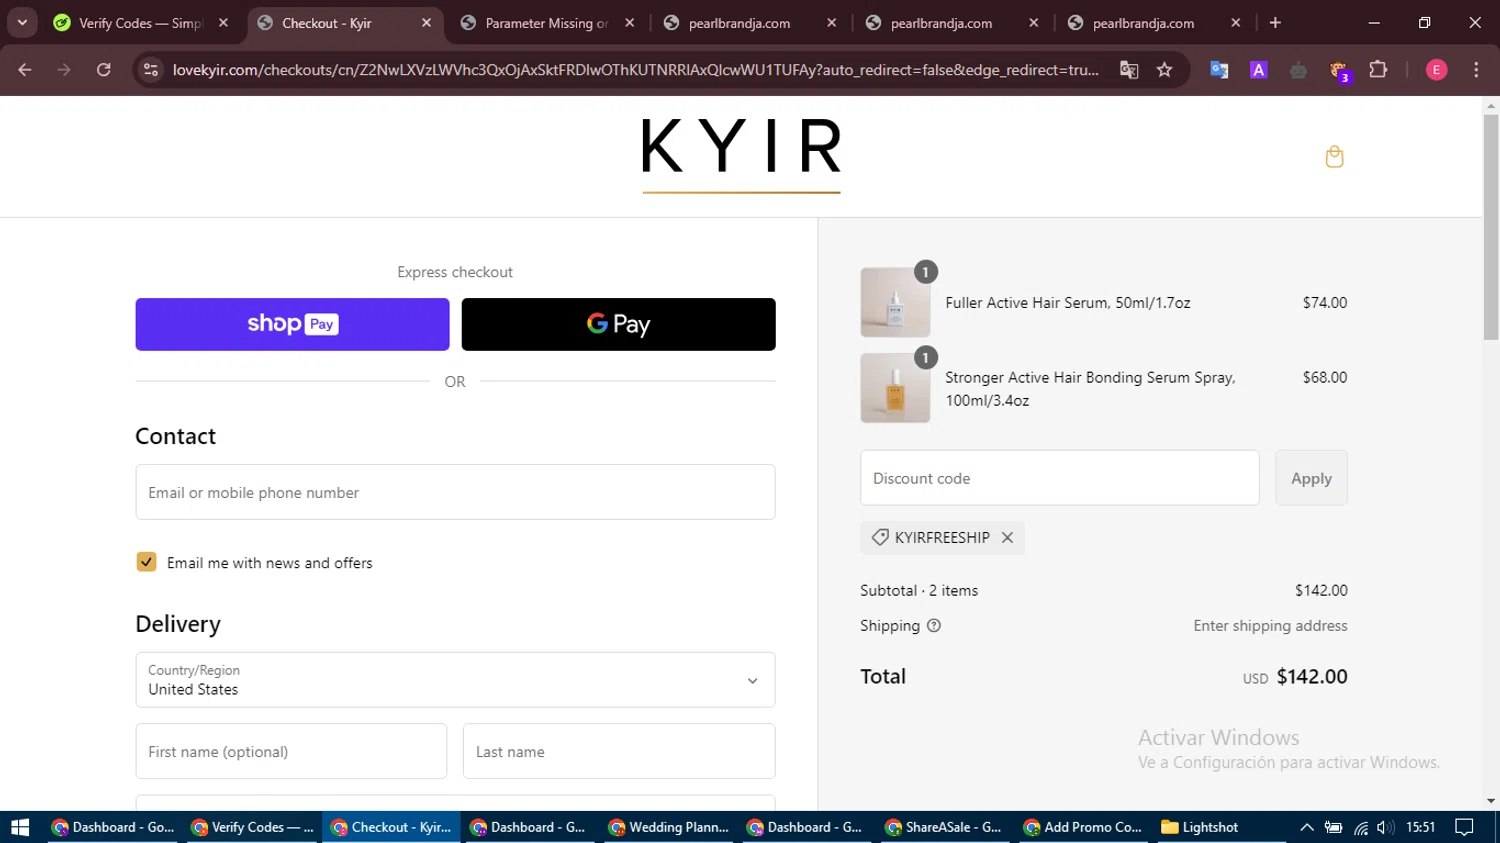Switch to the third pearlbrandja.com tab

(1153, 23)
